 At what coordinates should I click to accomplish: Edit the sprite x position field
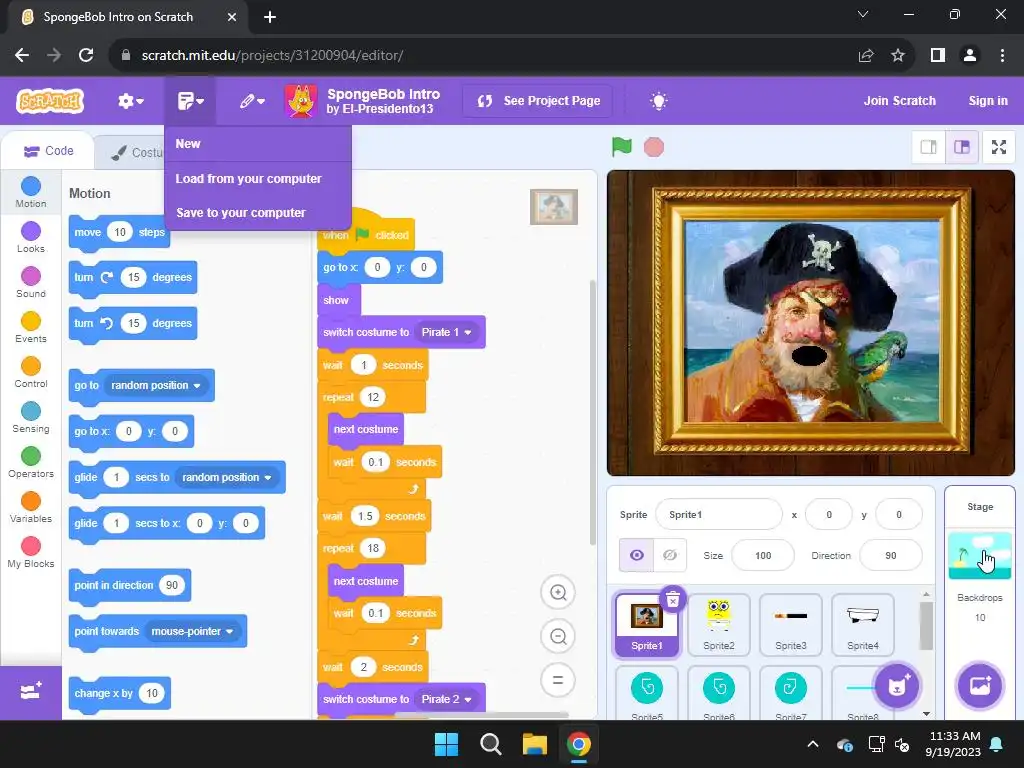tap(829, 515)
